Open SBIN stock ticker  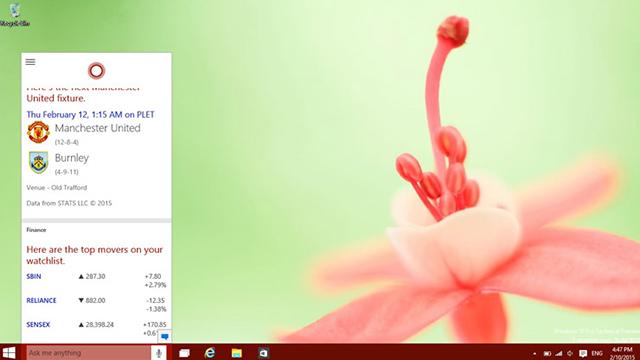[x=33, y=276]
